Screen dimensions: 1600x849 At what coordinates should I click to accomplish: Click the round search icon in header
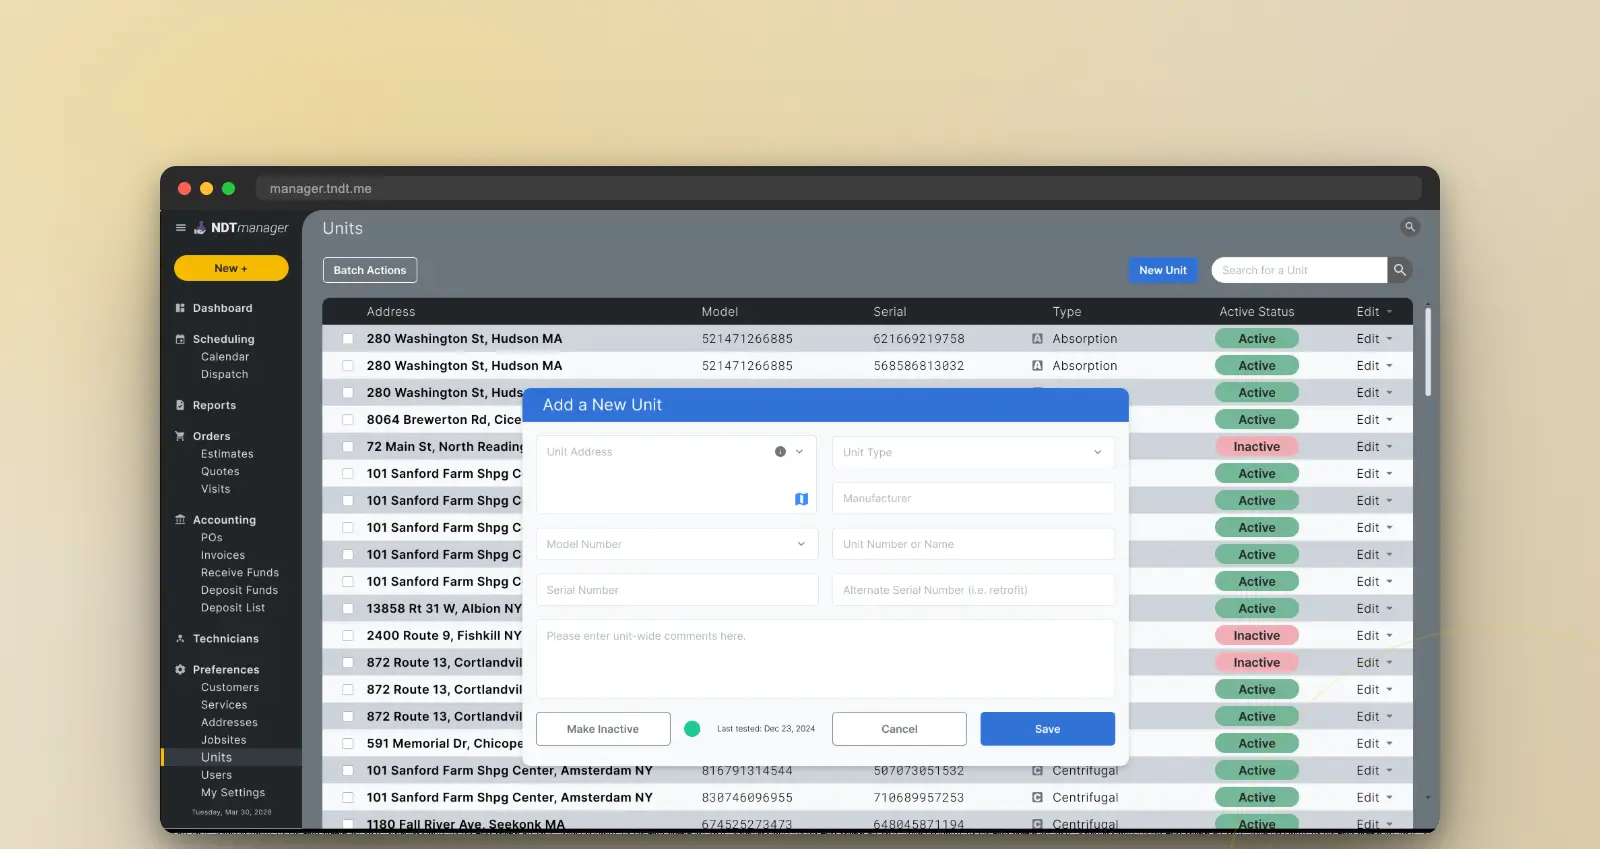[1410, 227]
